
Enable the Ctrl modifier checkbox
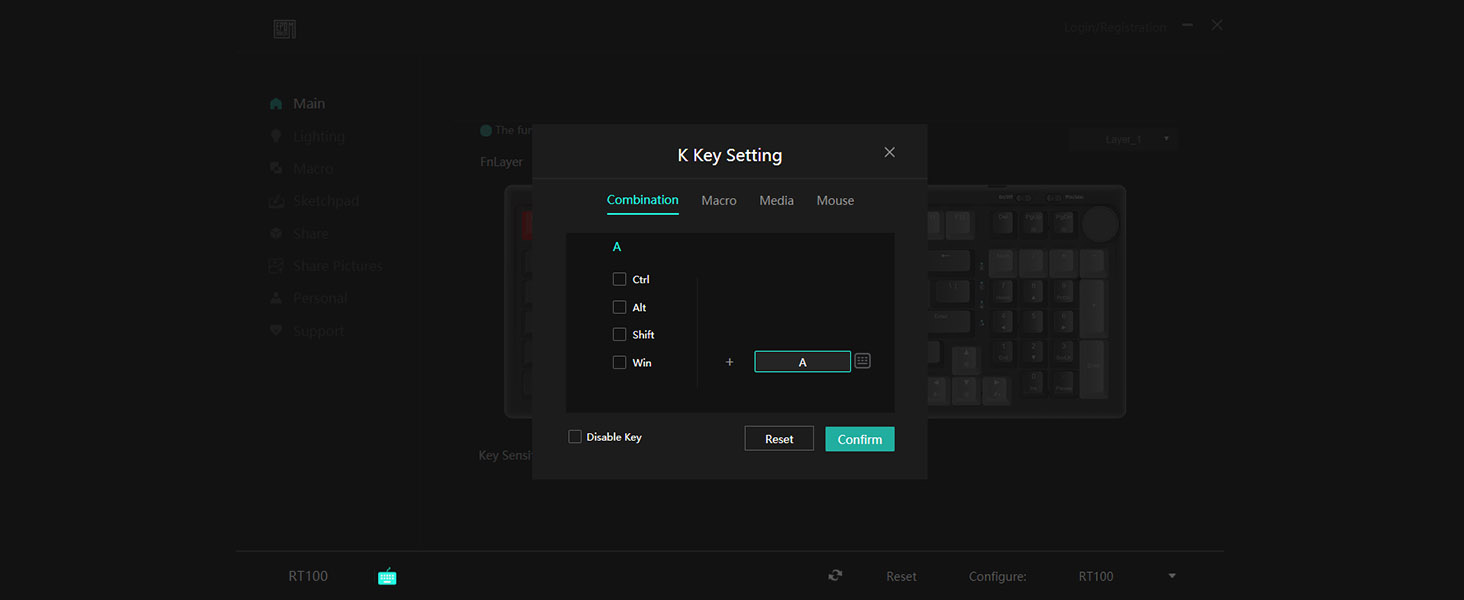pyautogui.click(x=619, y=279)
